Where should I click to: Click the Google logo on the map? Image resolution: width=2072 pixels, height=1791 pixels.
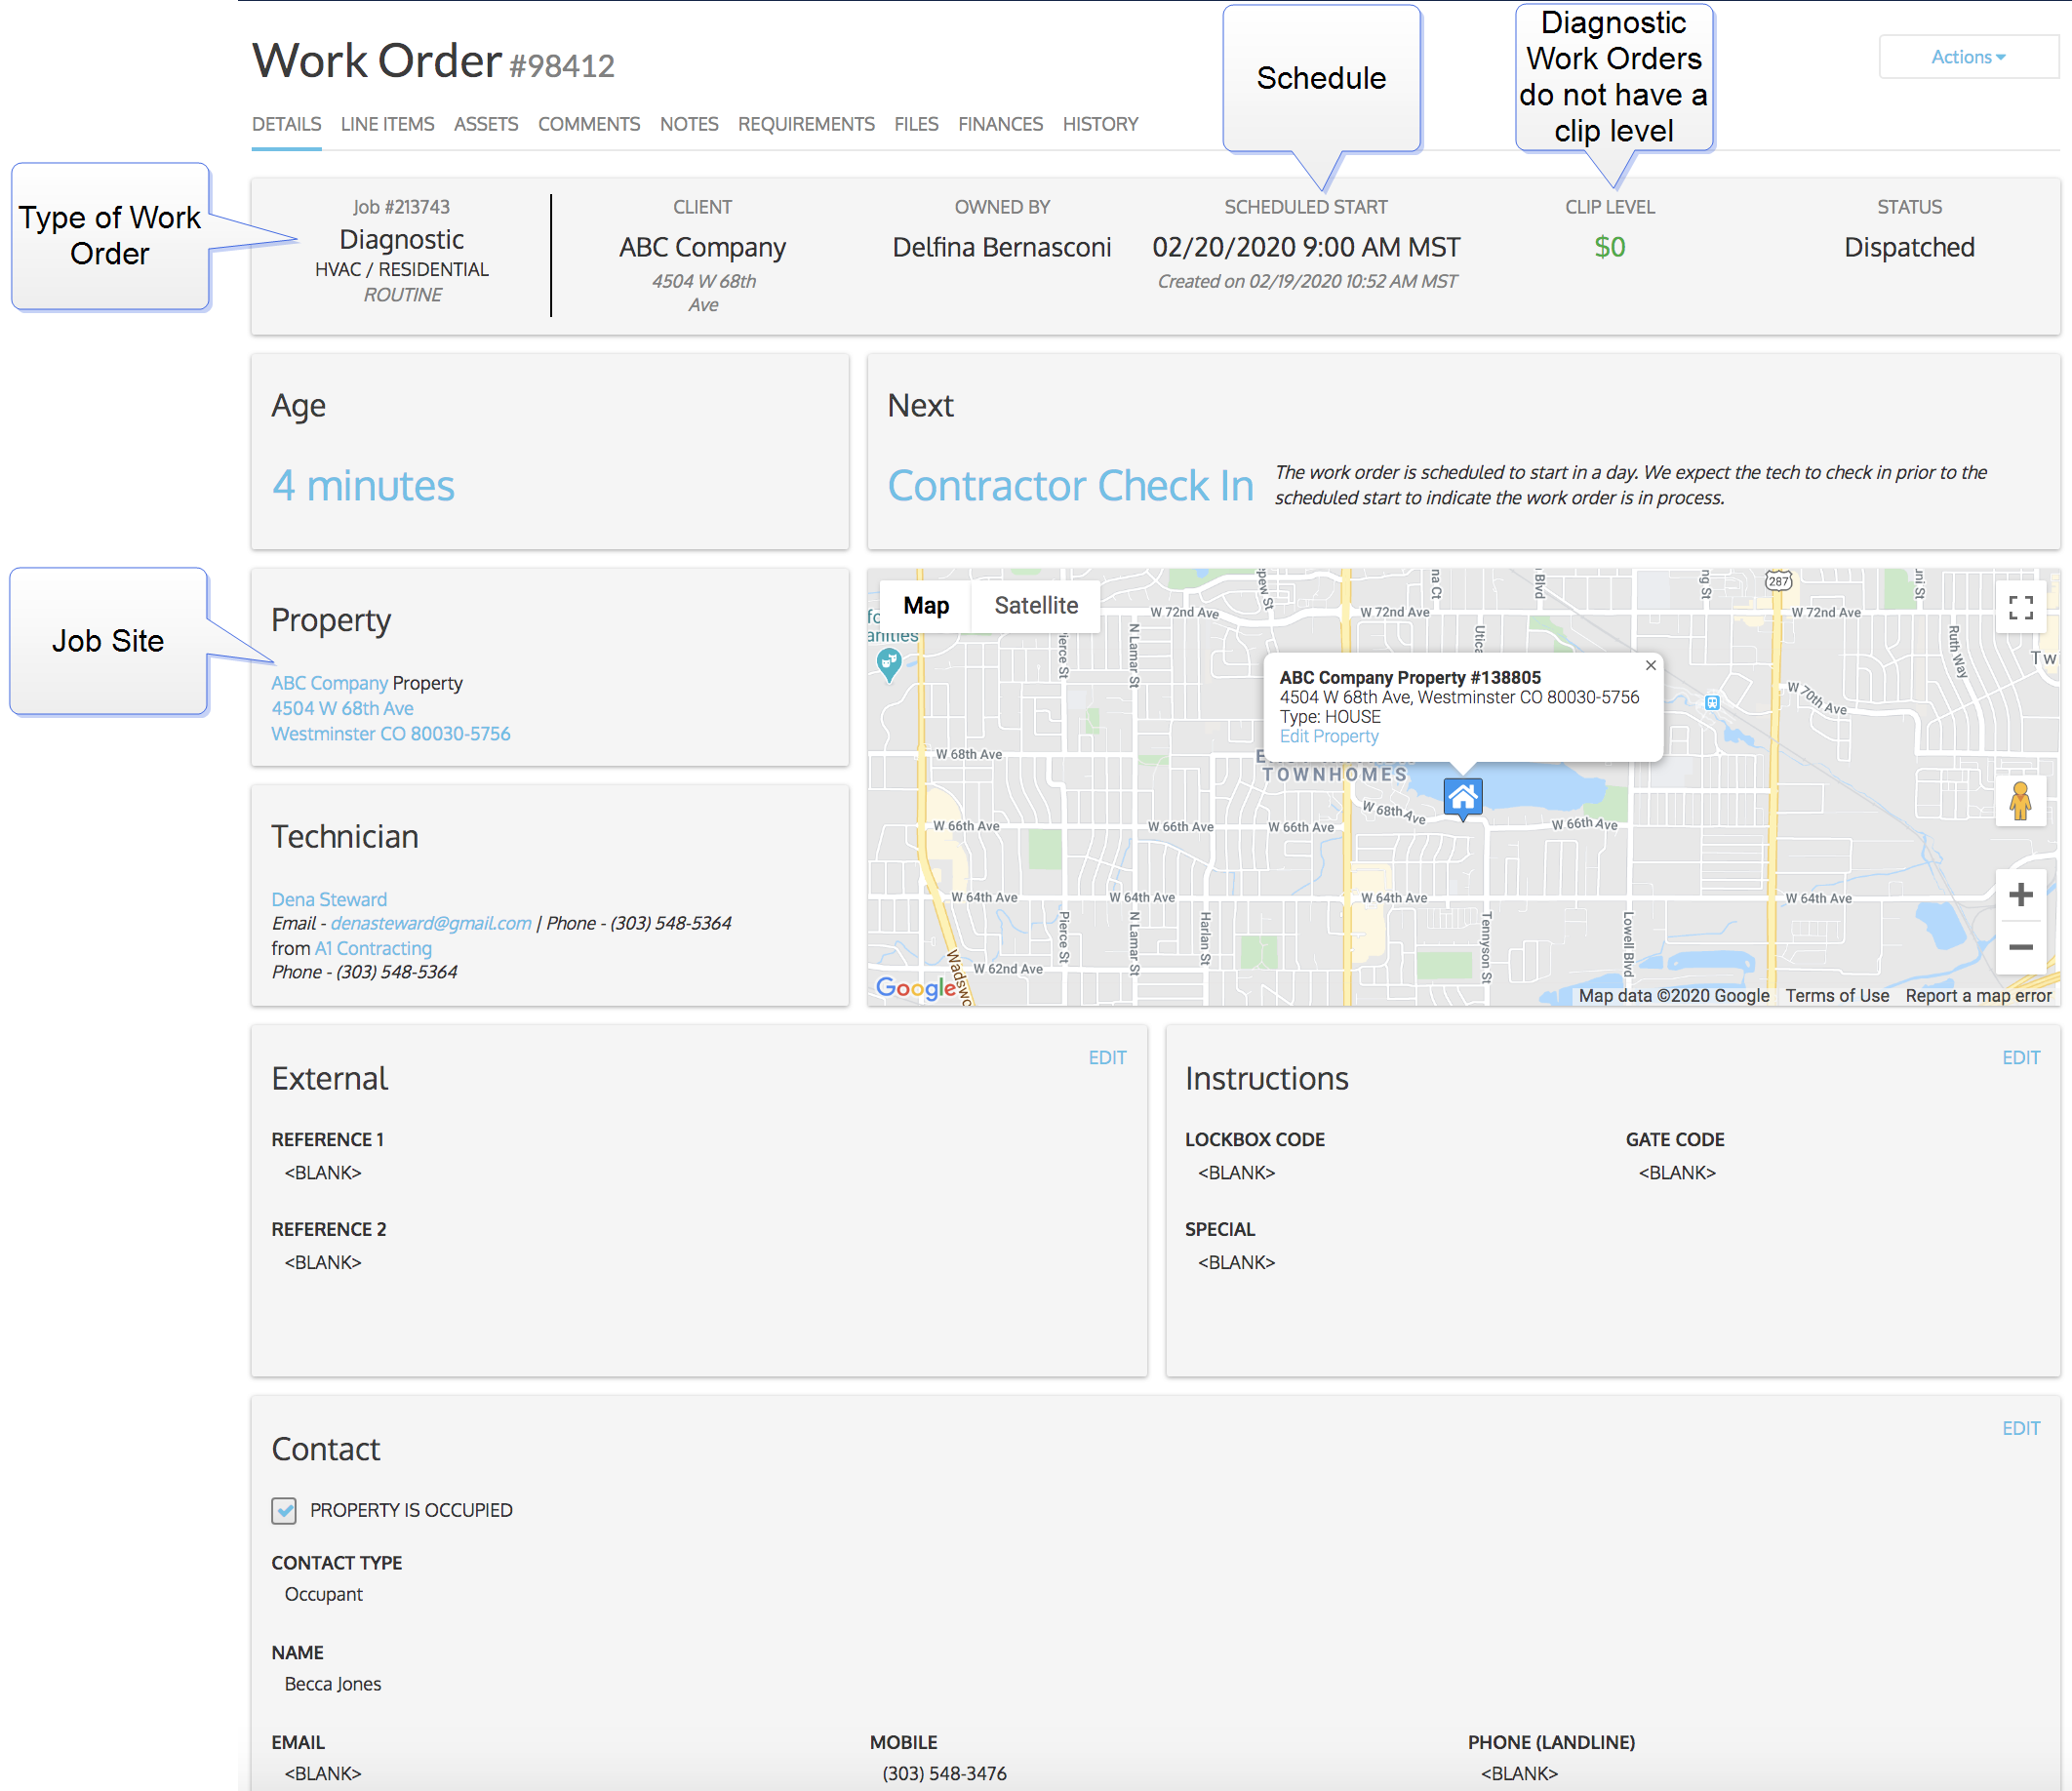pyautogui.click(x=915, y=988)
